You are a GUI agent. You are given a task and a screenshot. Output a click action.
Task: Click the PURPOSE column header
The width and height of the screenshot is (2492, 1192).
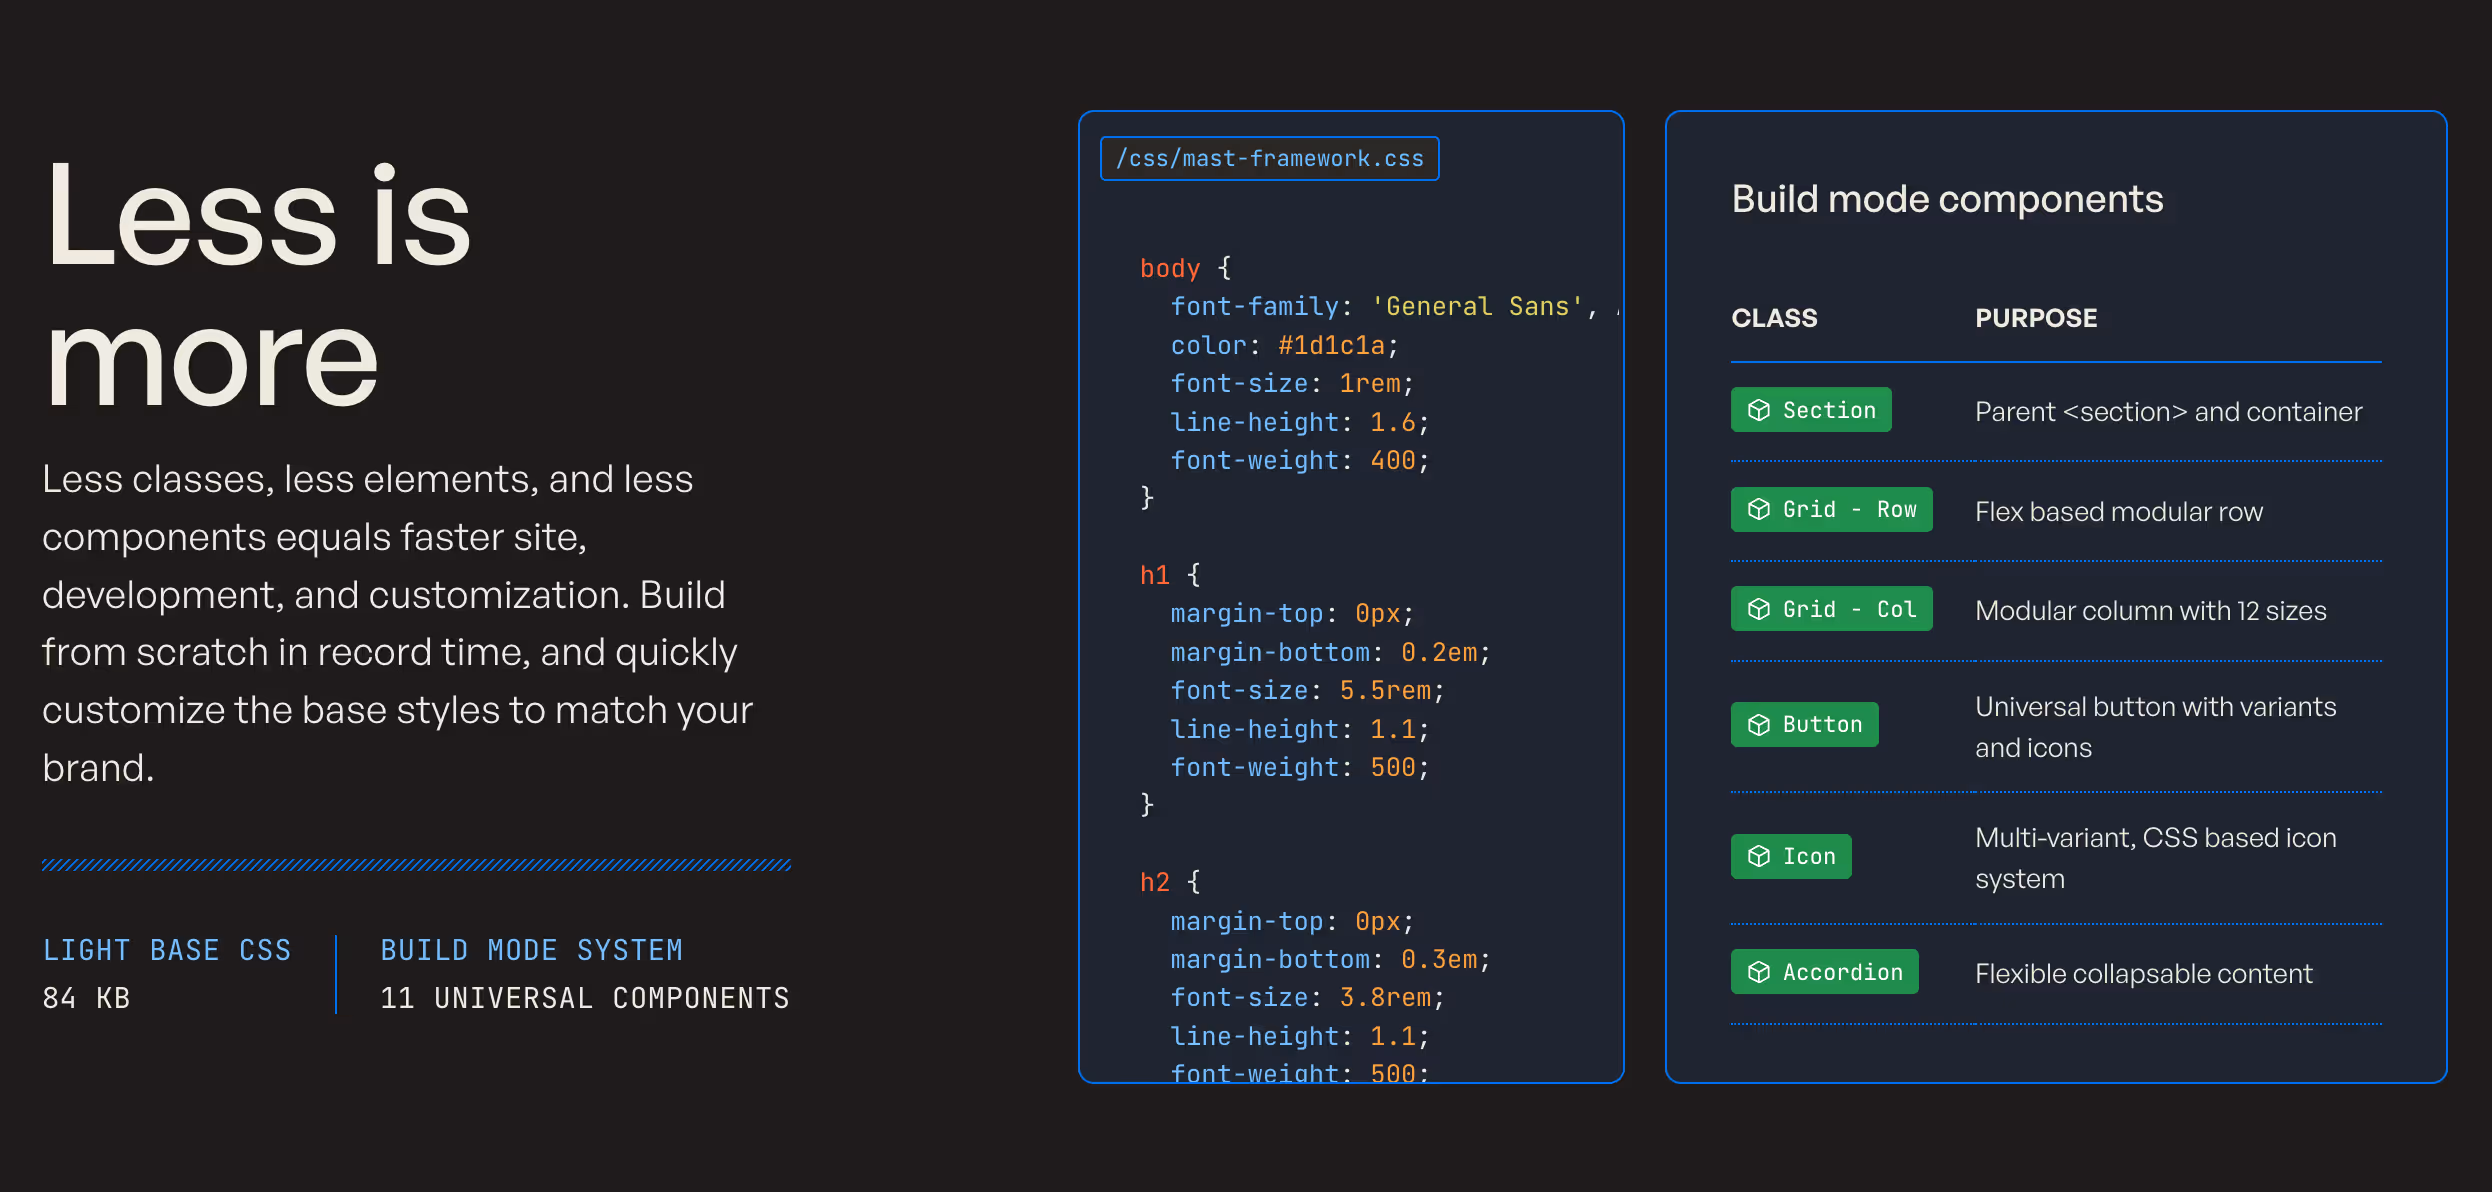[x=2036, y=318]
